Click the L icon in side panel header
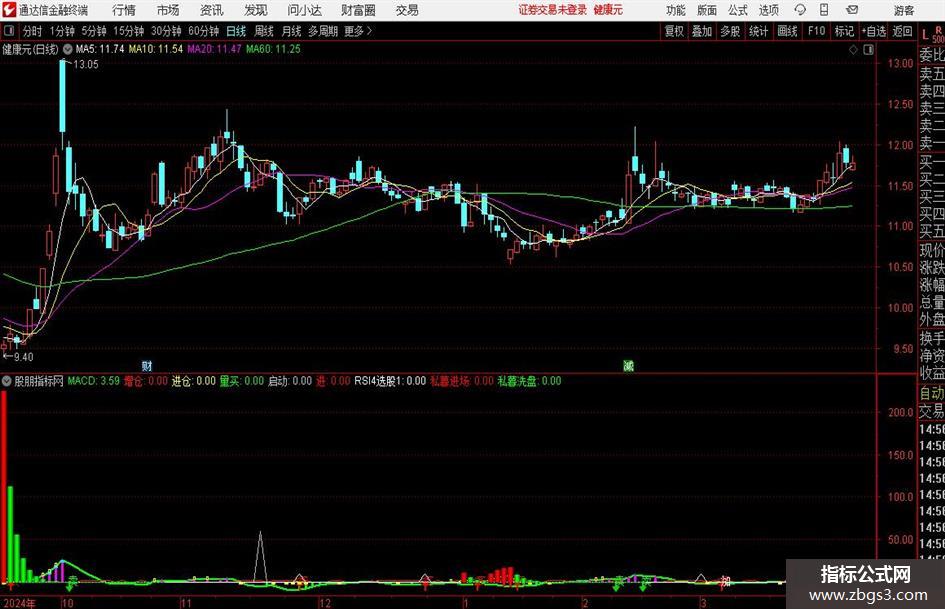The width and height of the screenshot is (945, 609). click(925, 35)
